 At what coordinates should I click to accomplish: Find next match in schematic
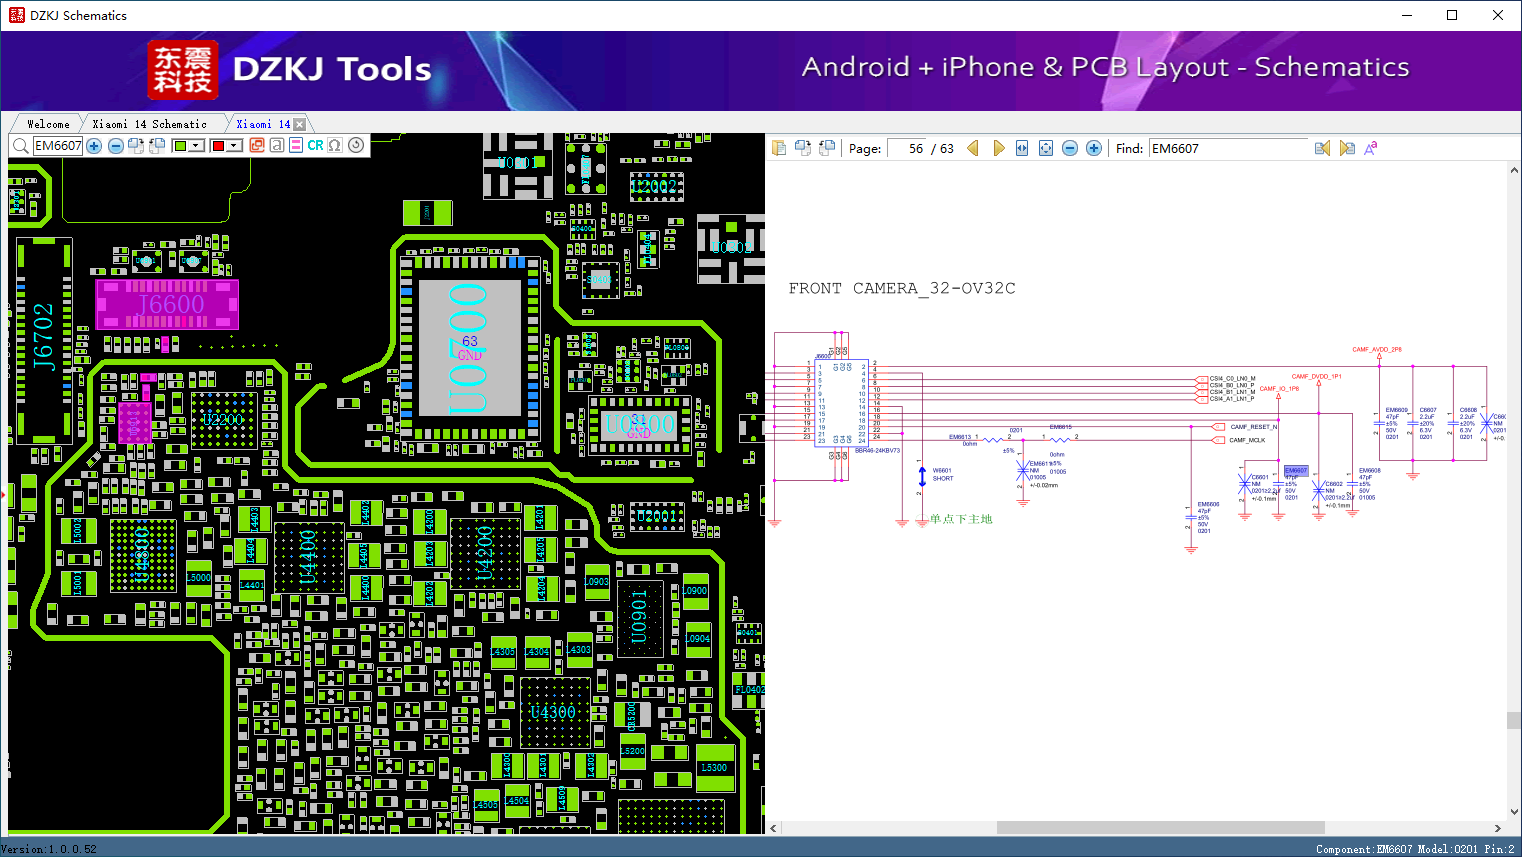pos(1347,148)
